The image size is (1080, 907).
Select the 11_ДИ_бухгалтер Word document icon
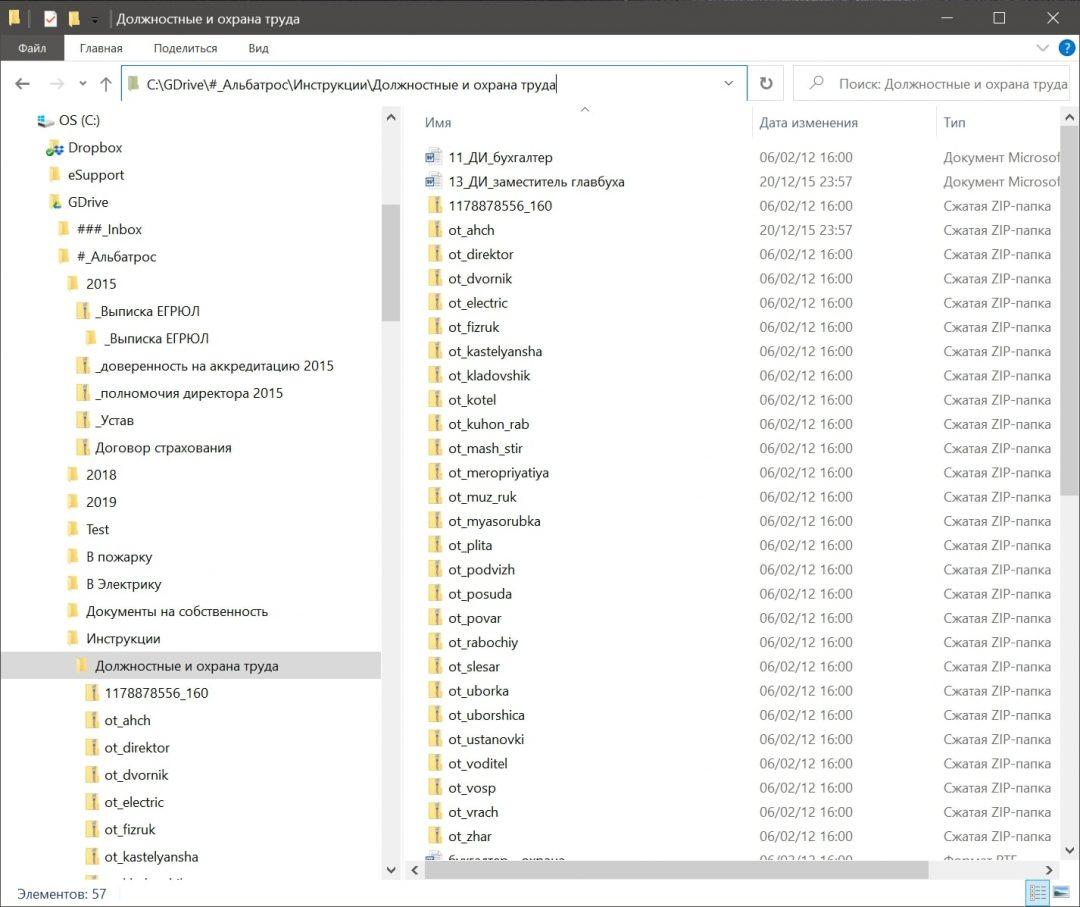[433, 157]
